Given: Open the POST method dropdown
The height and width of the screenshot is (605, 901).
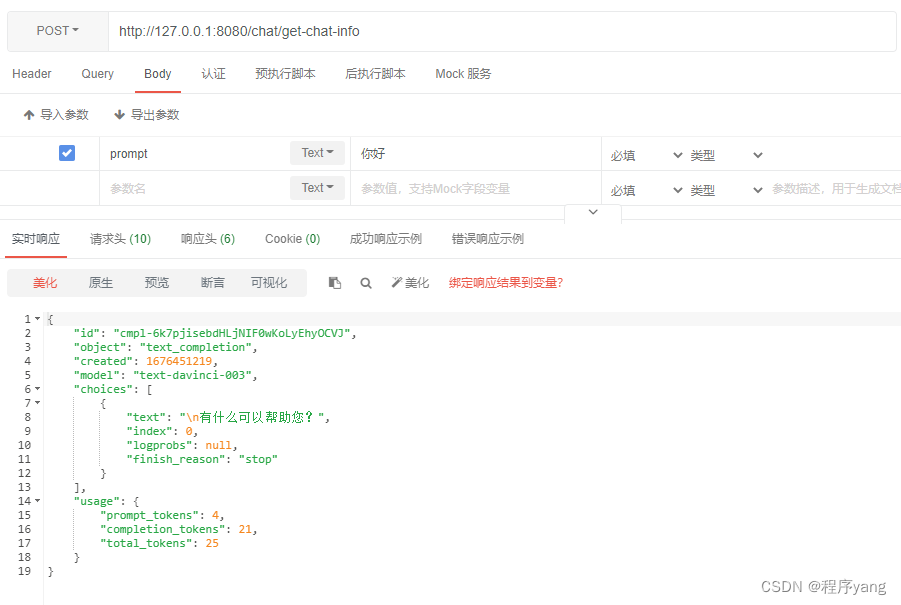Looking at the screenshot, I should 57,31.
